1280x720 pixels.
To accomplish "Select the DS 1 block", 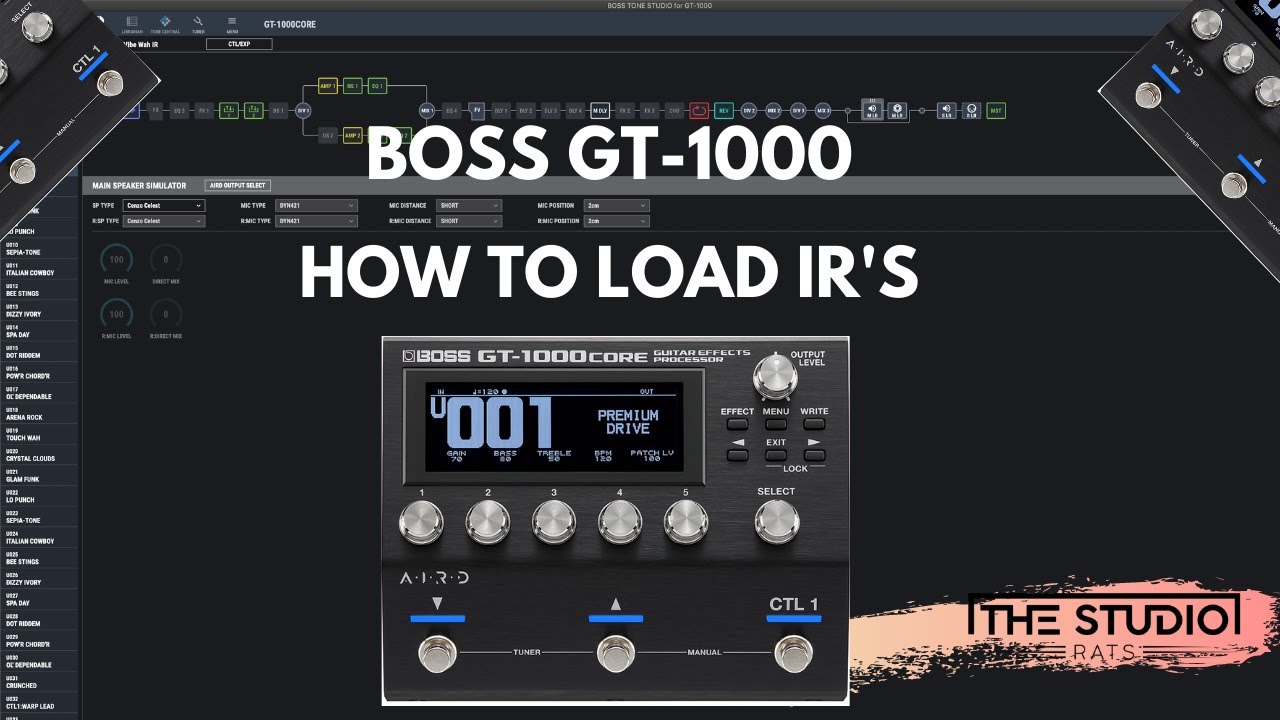I will coord(278,110).
